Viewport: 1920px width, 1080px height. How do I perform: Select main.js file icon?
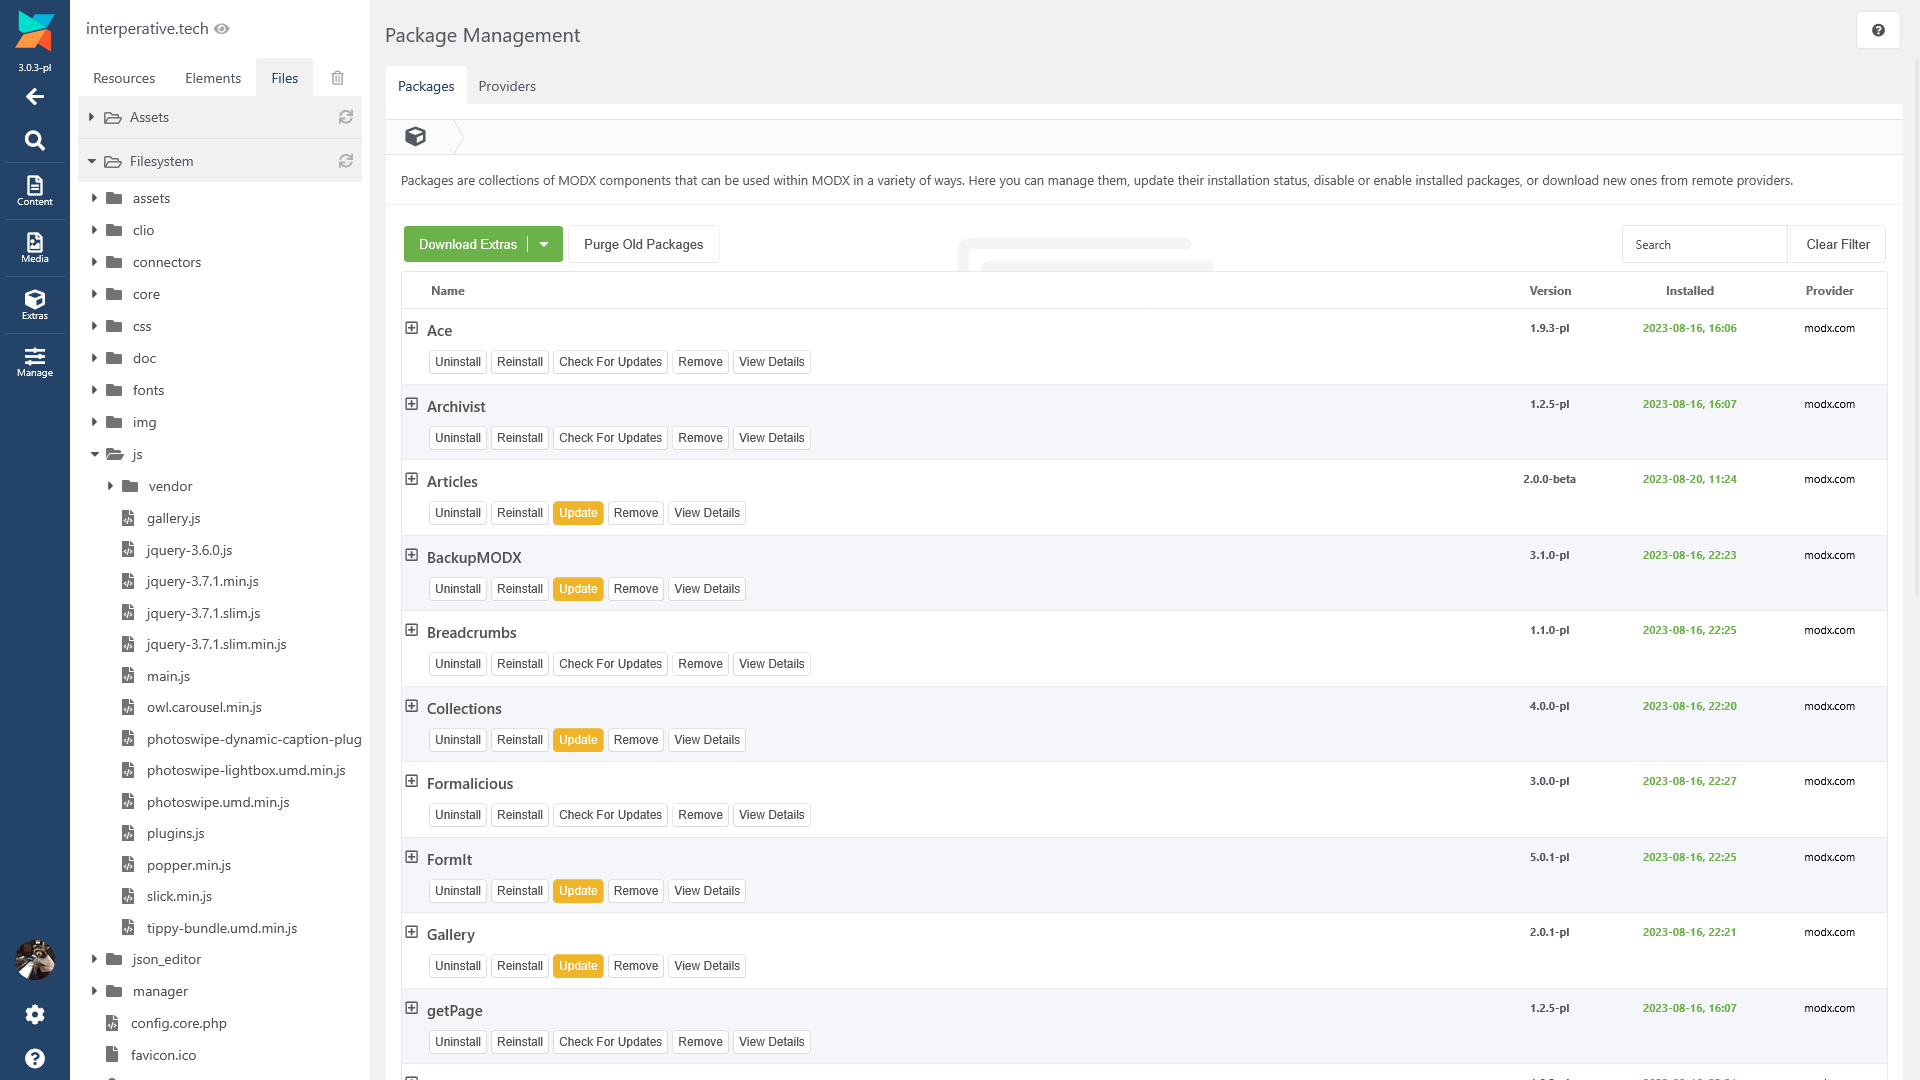[x=128, y=676]
